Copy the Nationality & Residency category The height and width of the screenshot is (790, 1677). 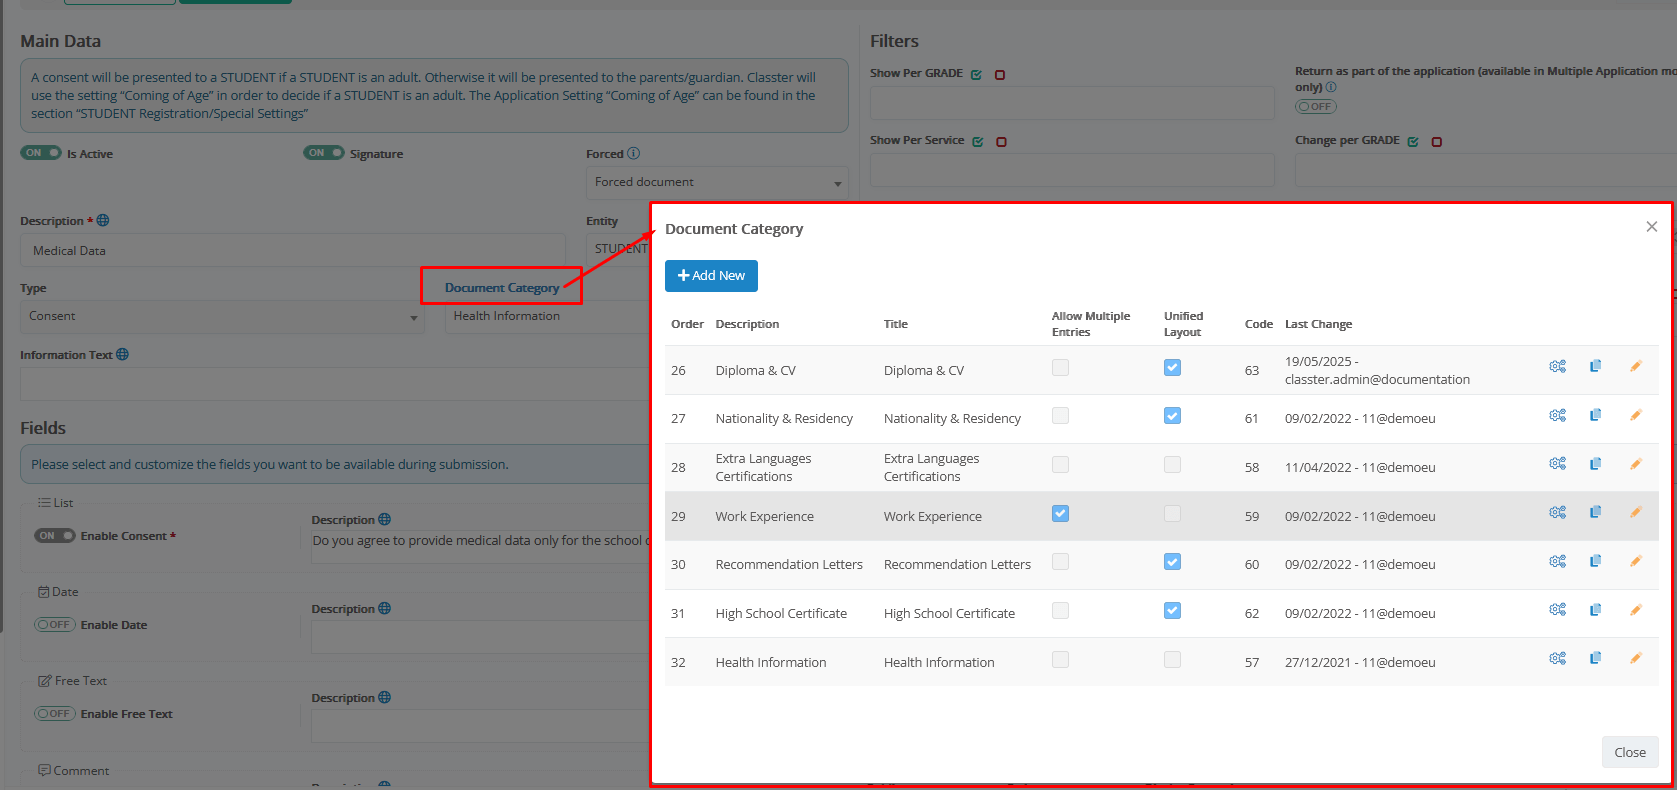click(1595, 415)
